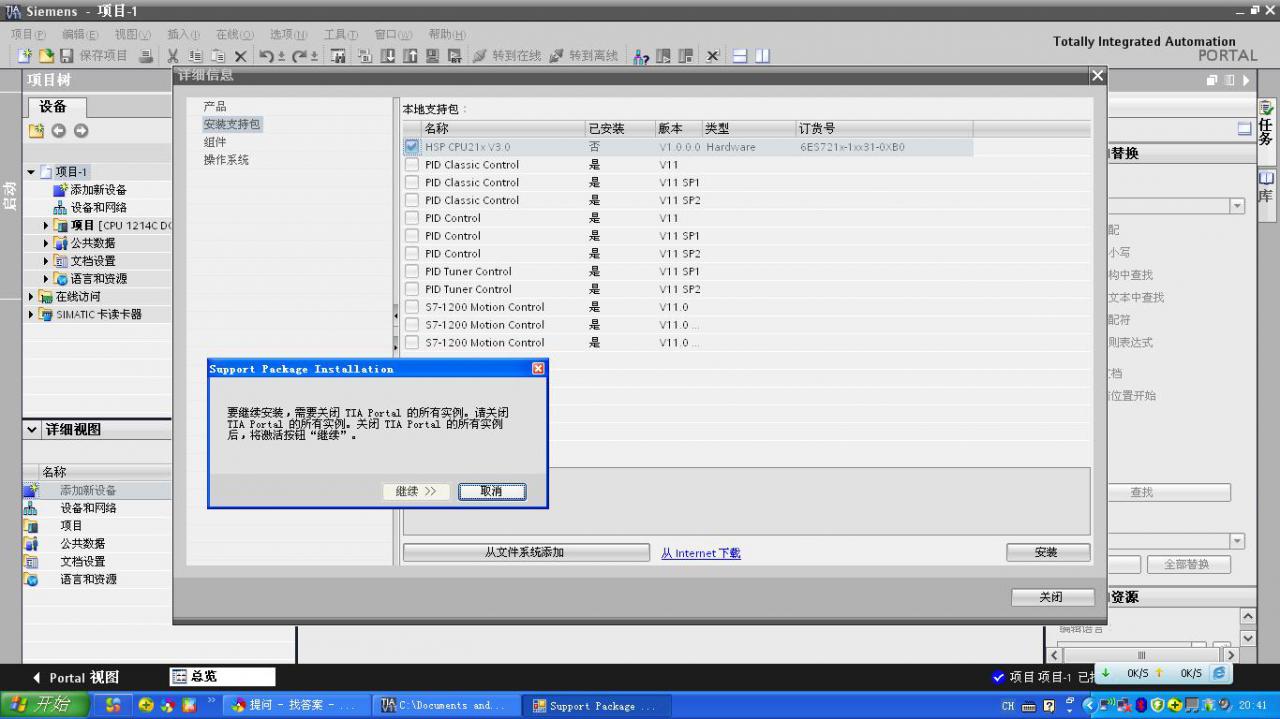Open the 项目 menu
The width and height of the screenshot is (1280, 719).
(x=27, y=34)
